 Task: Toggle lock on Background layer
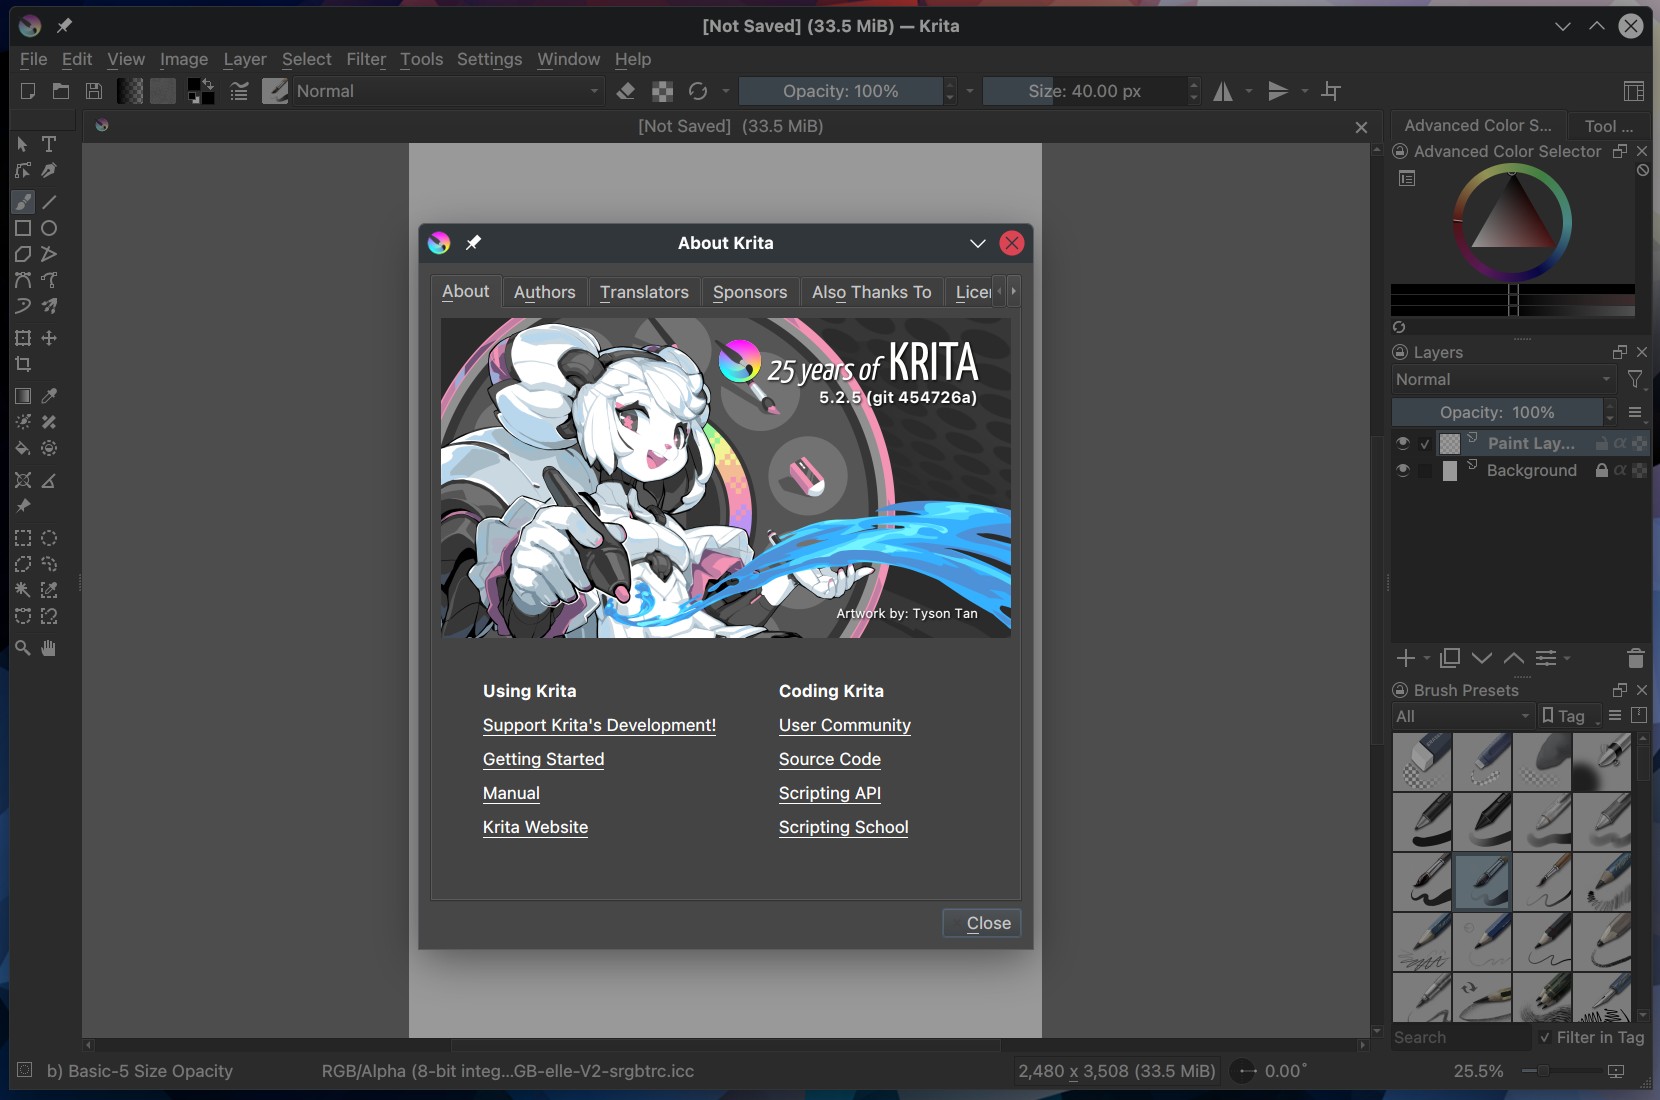pyautogui.click(x=1602, y=470)
